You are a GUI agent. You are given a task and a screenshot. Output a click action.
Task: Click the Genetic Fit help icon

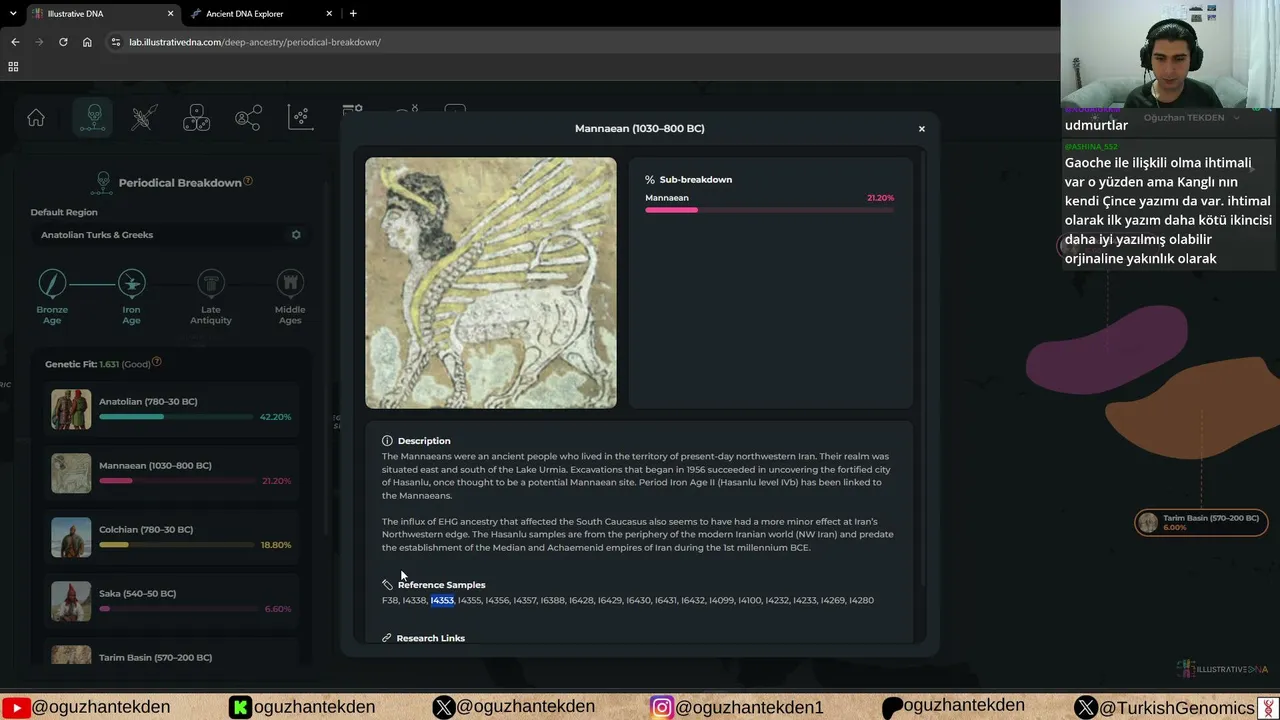pyautogui.click(x=157, y=362)
